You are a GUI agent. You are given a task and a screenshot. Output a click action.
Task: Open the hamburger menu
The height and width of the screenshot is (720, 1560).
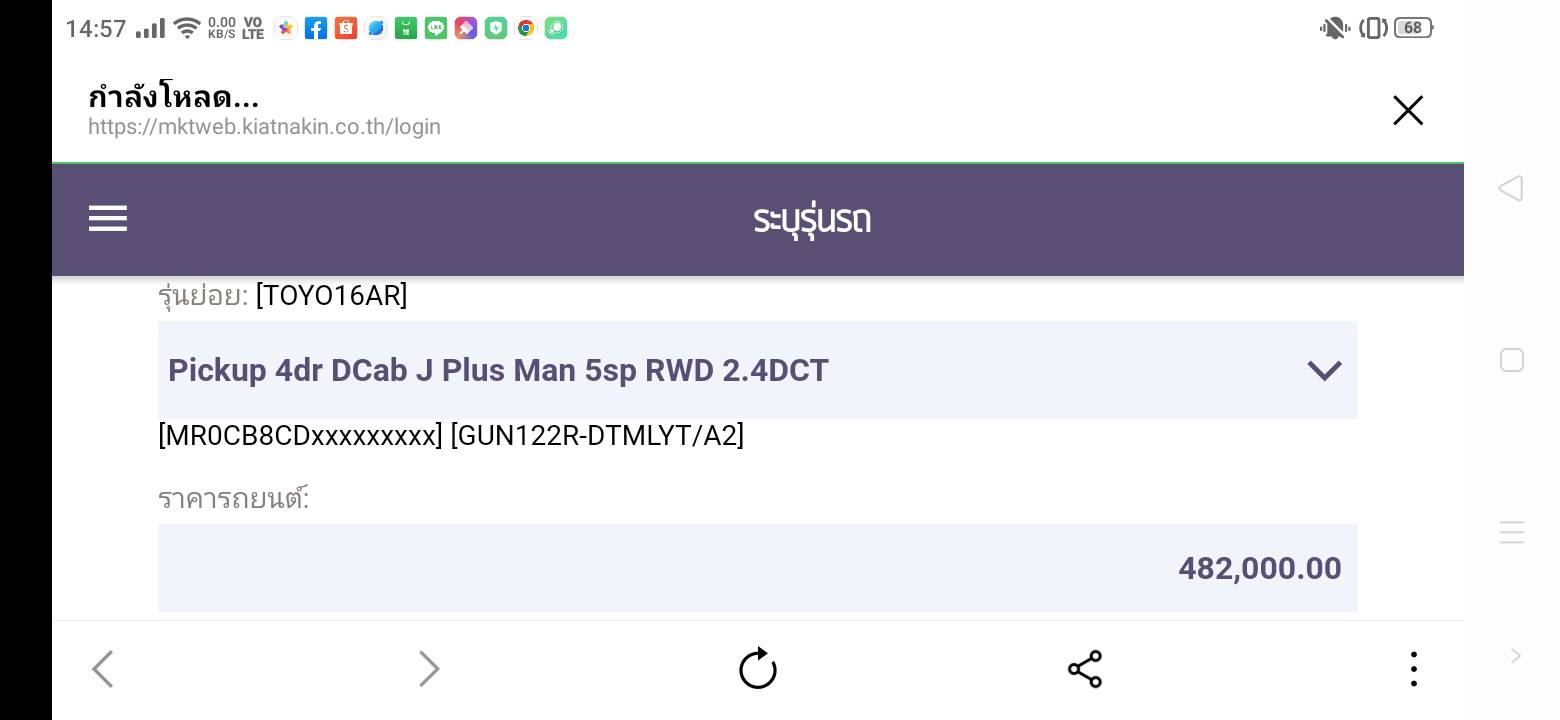[108, 219]
